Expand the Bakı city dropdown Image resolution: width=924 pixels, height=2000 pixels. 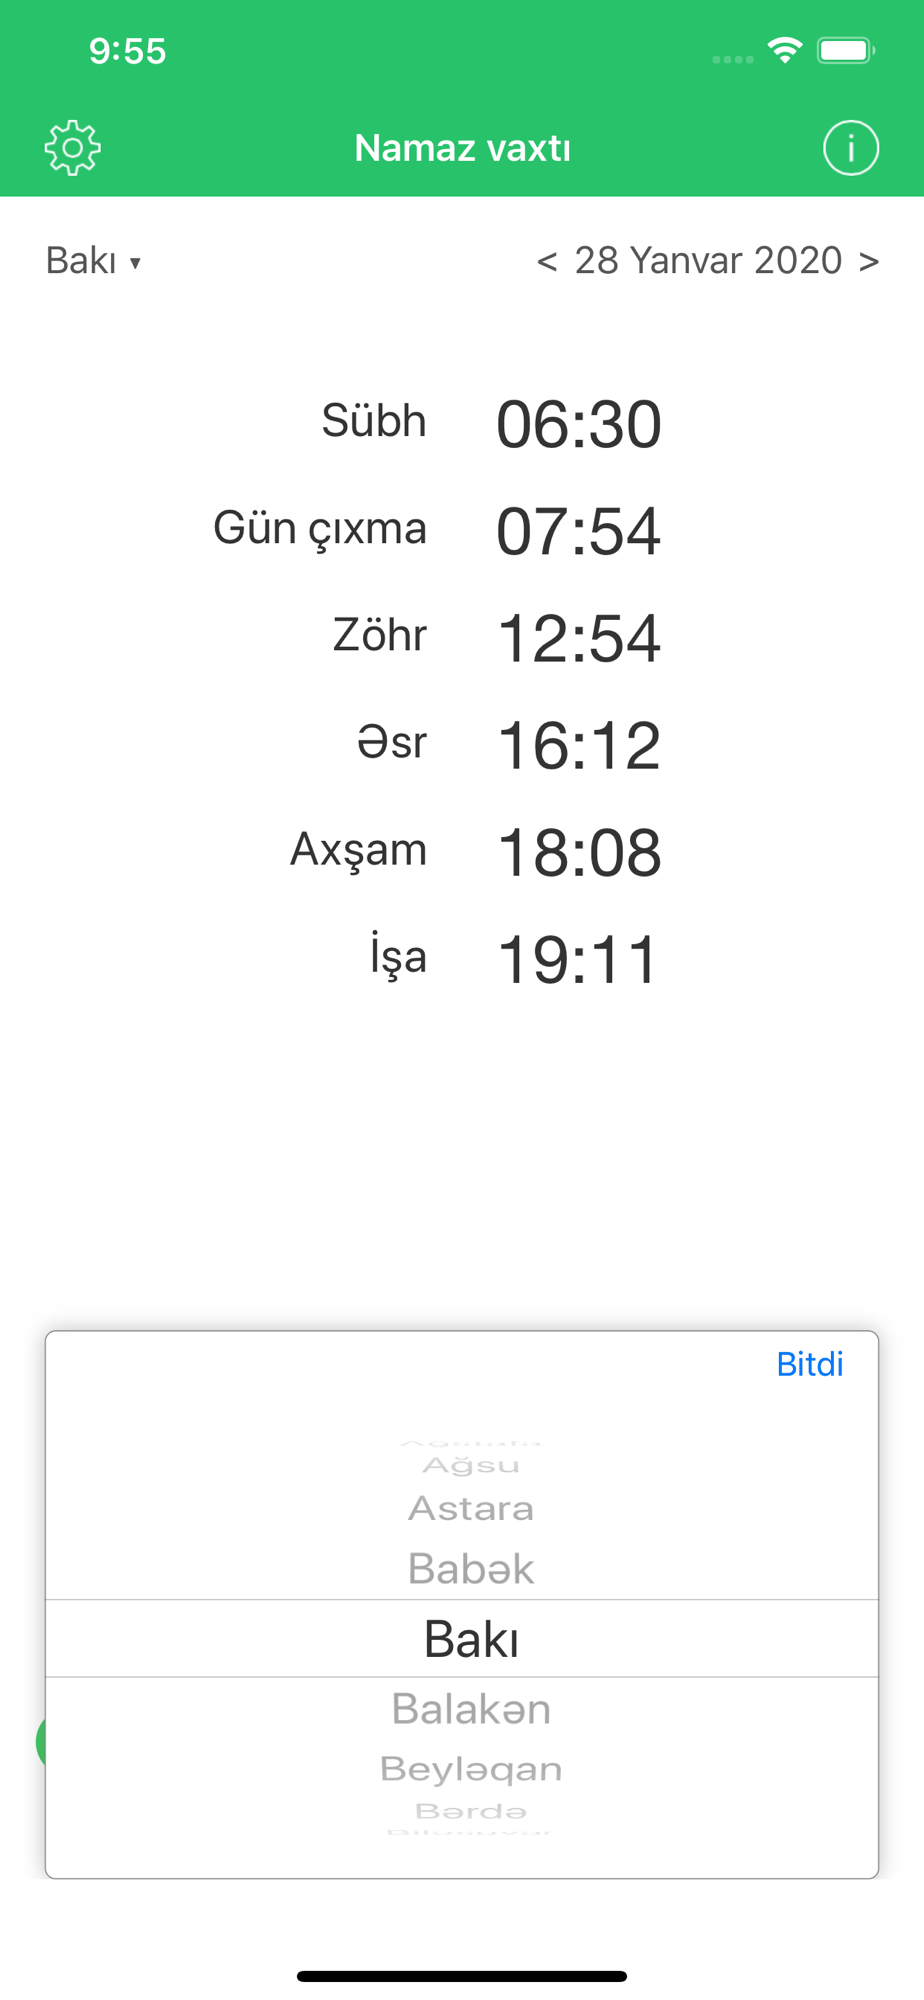(93, 261)
